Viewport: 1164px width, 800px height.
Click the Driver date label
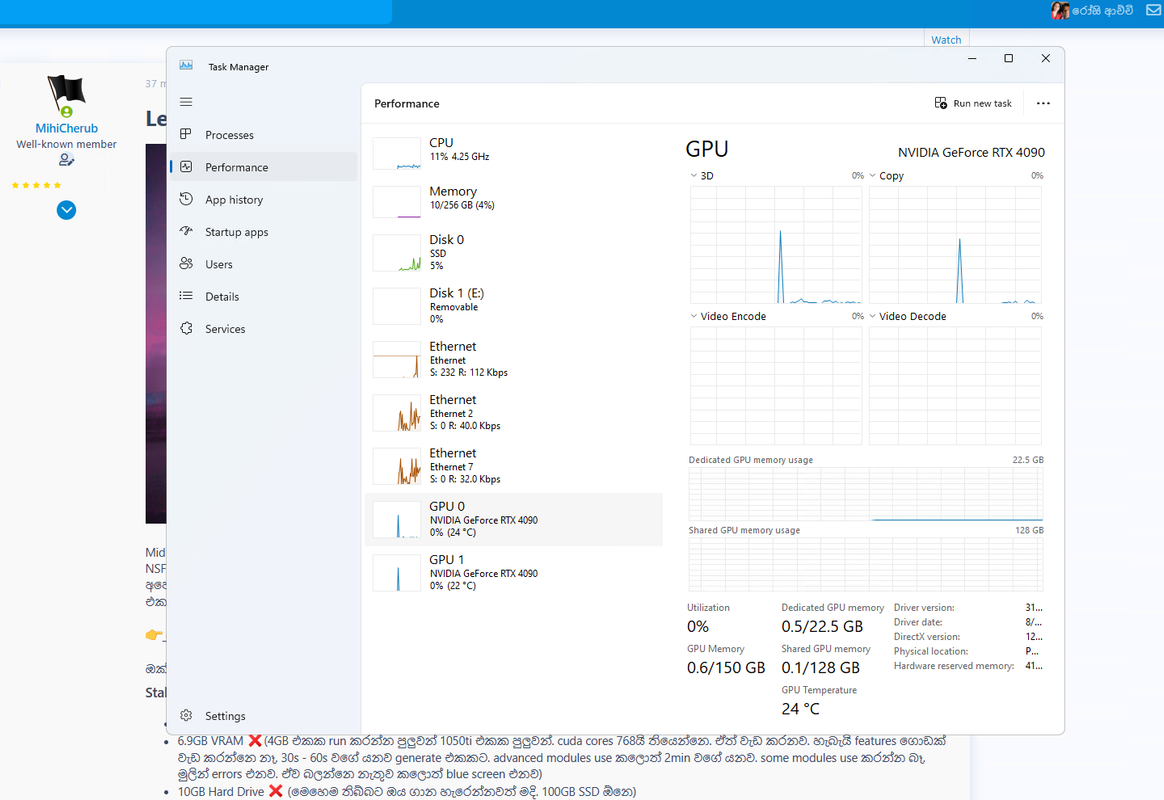click(918, 622)
